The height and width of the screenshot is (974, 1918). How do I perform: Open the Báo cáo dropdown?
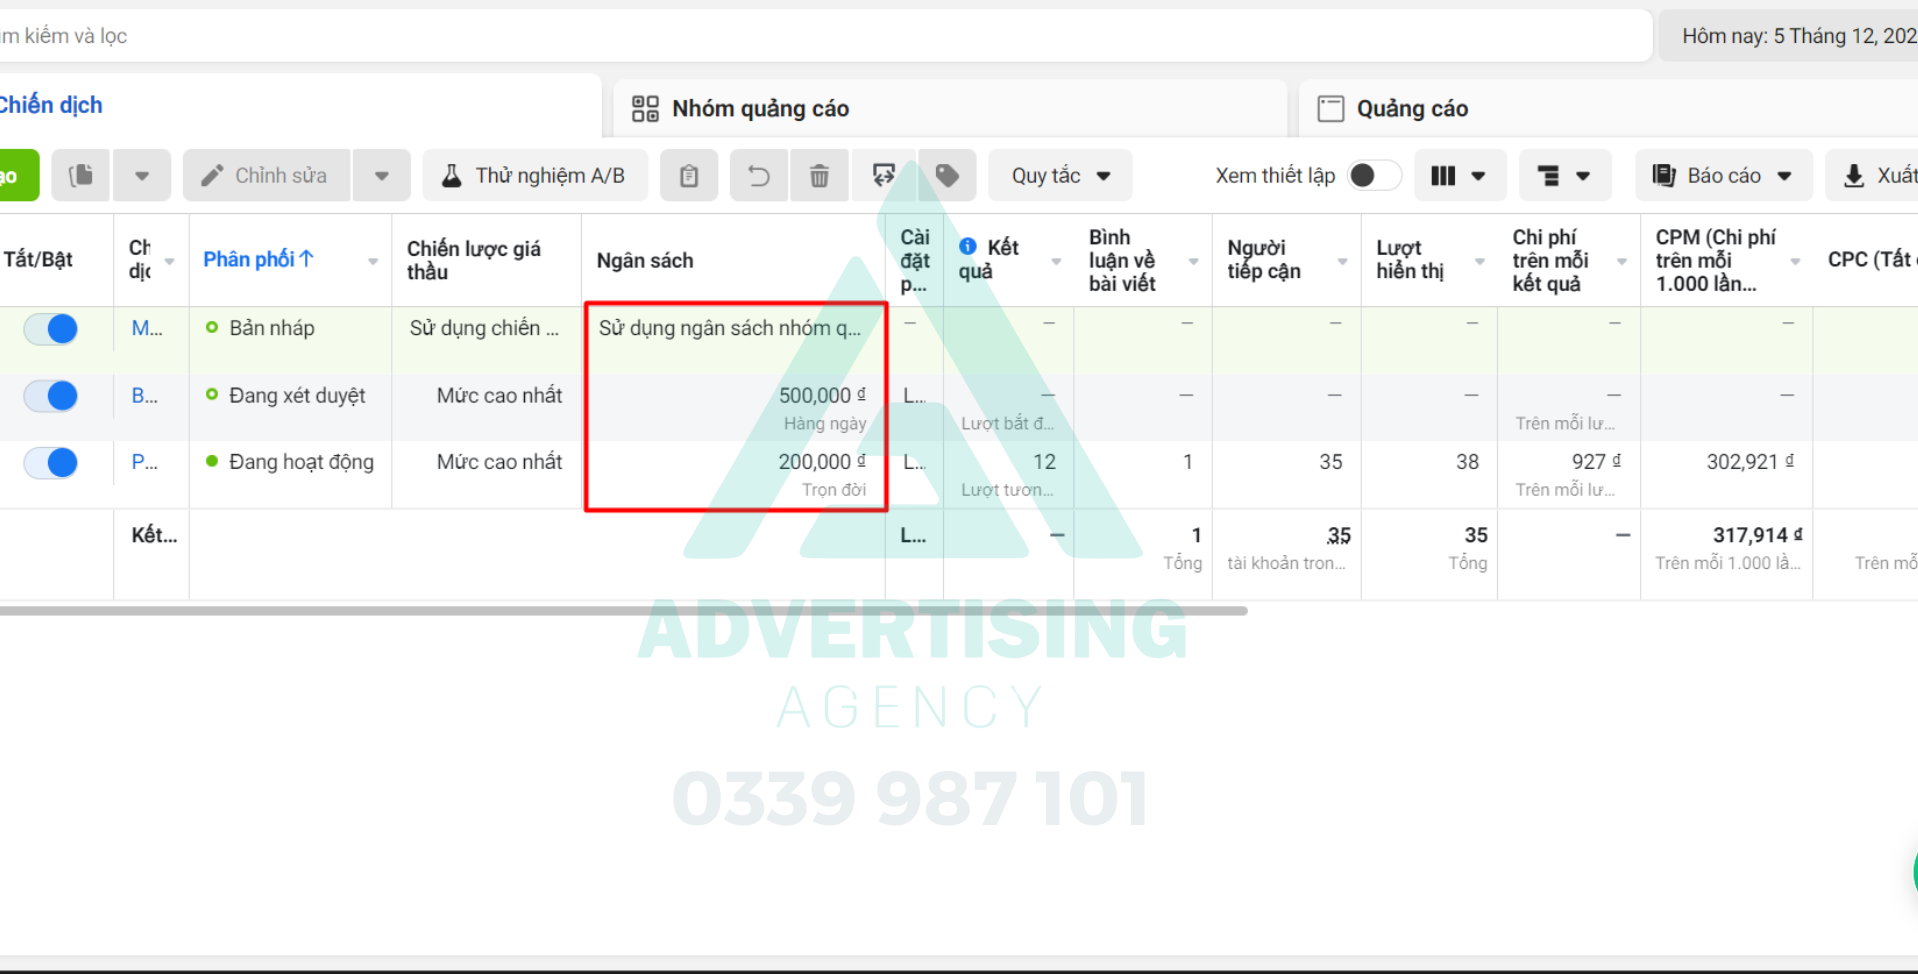(x=1723, y=176)
